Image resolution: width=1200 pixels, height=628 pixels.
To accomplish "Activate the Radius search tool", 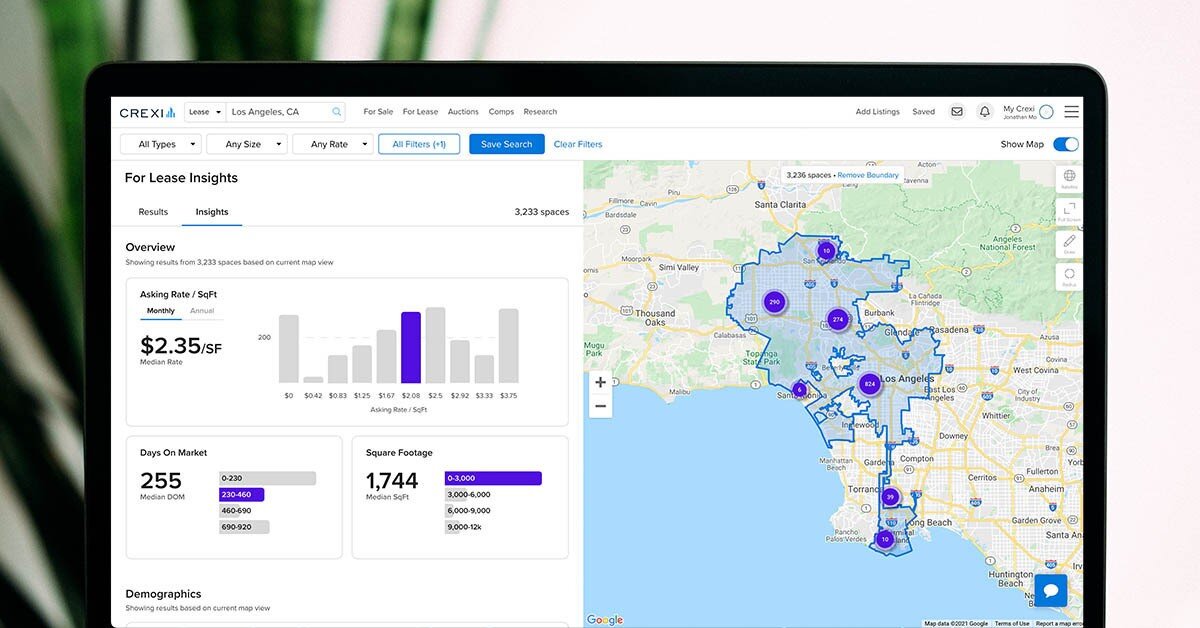I will click(x=1069, y=275).
